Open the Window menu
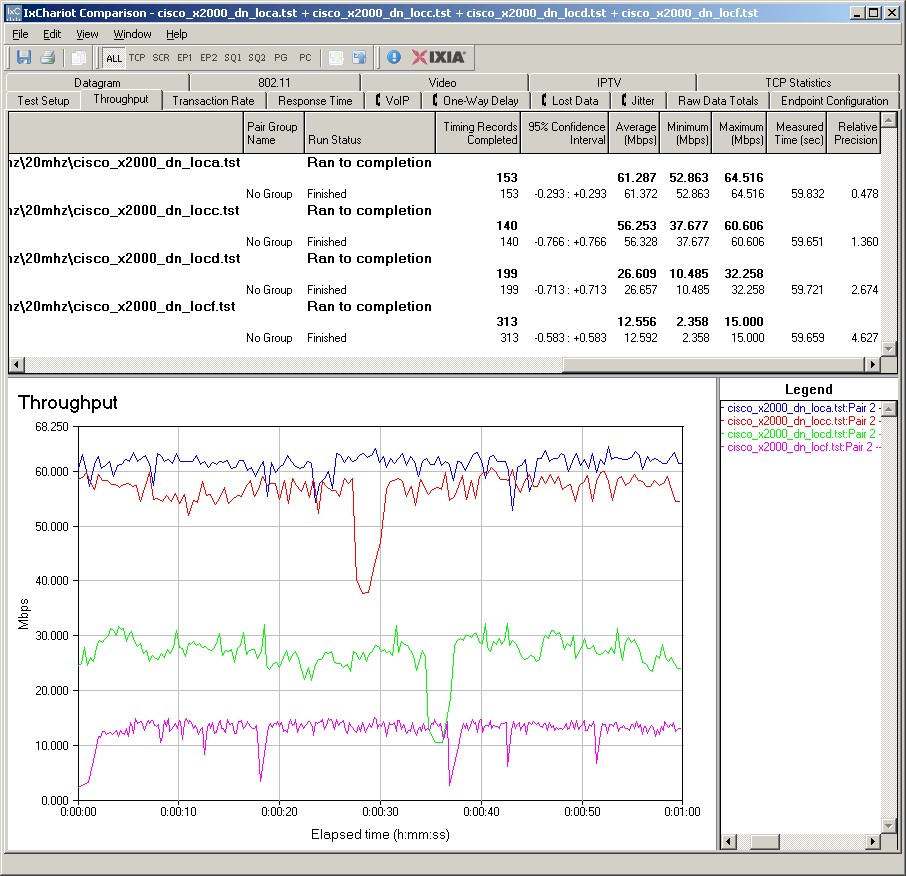The height and width of the screenshot is (876, 906). pos(132,34)
